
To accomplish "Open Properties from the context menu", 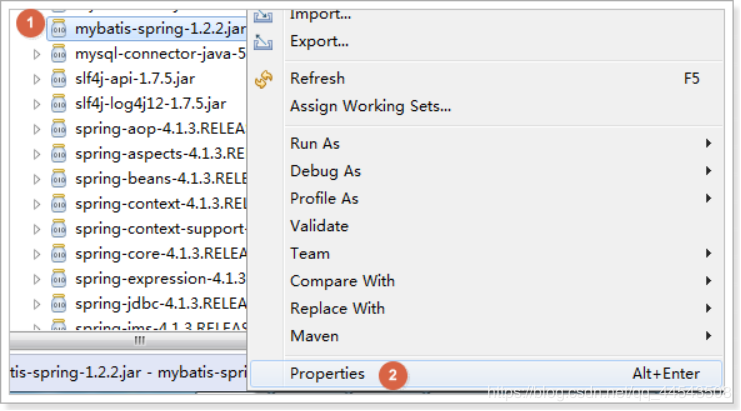I will point(327,374).
